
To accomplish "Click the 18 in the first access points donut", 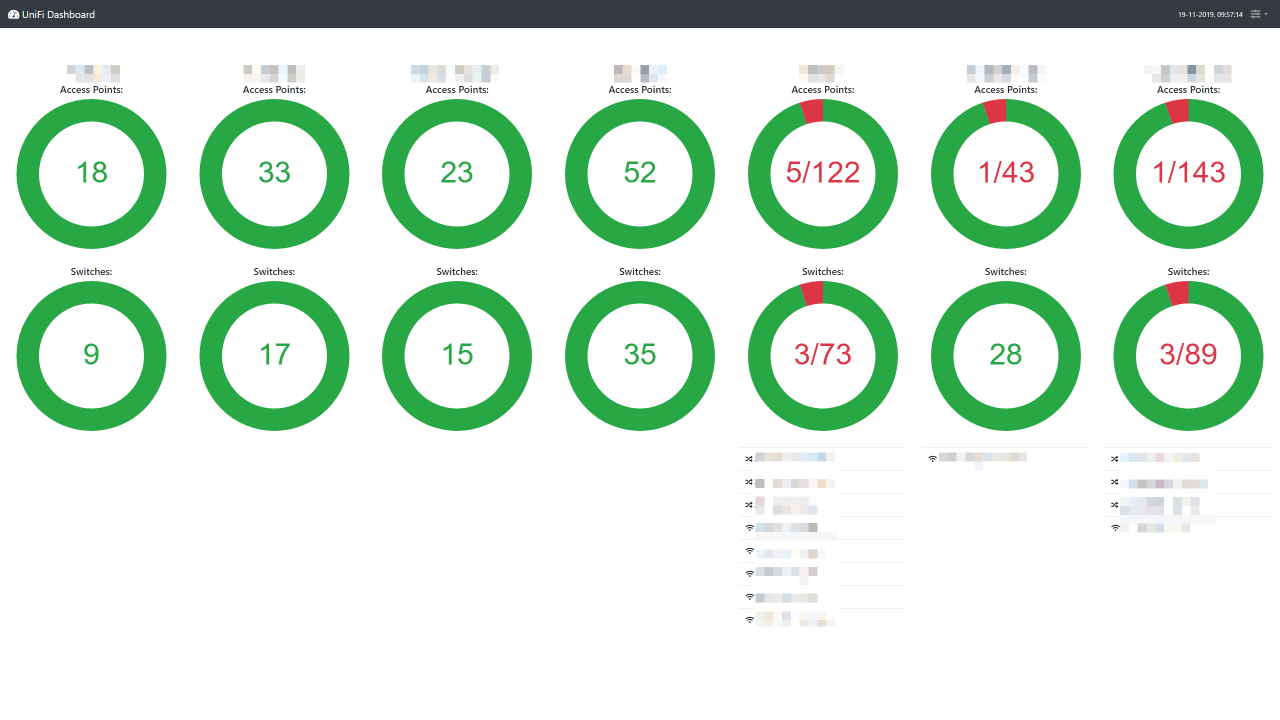I will 91,173.
